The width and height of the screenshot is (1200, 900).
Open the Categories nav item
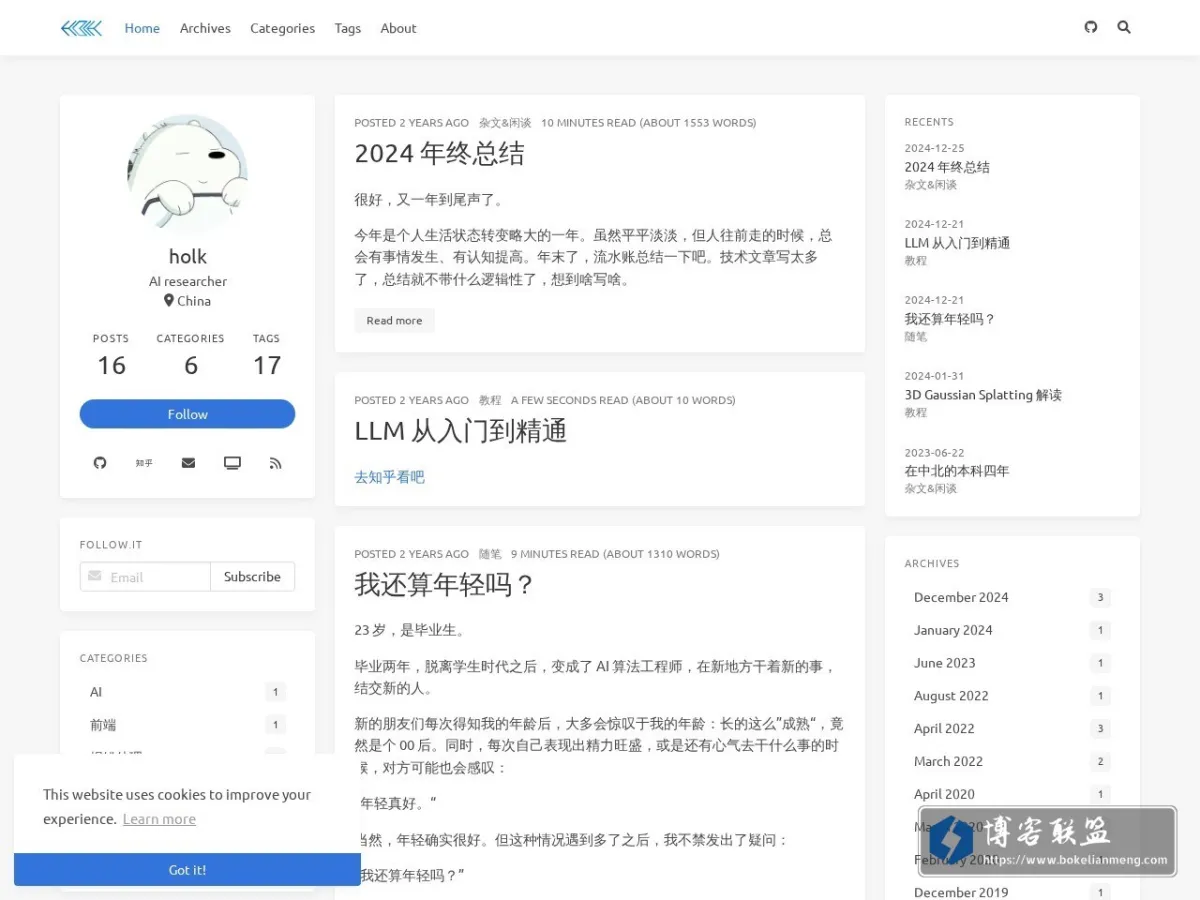(282, 28)
